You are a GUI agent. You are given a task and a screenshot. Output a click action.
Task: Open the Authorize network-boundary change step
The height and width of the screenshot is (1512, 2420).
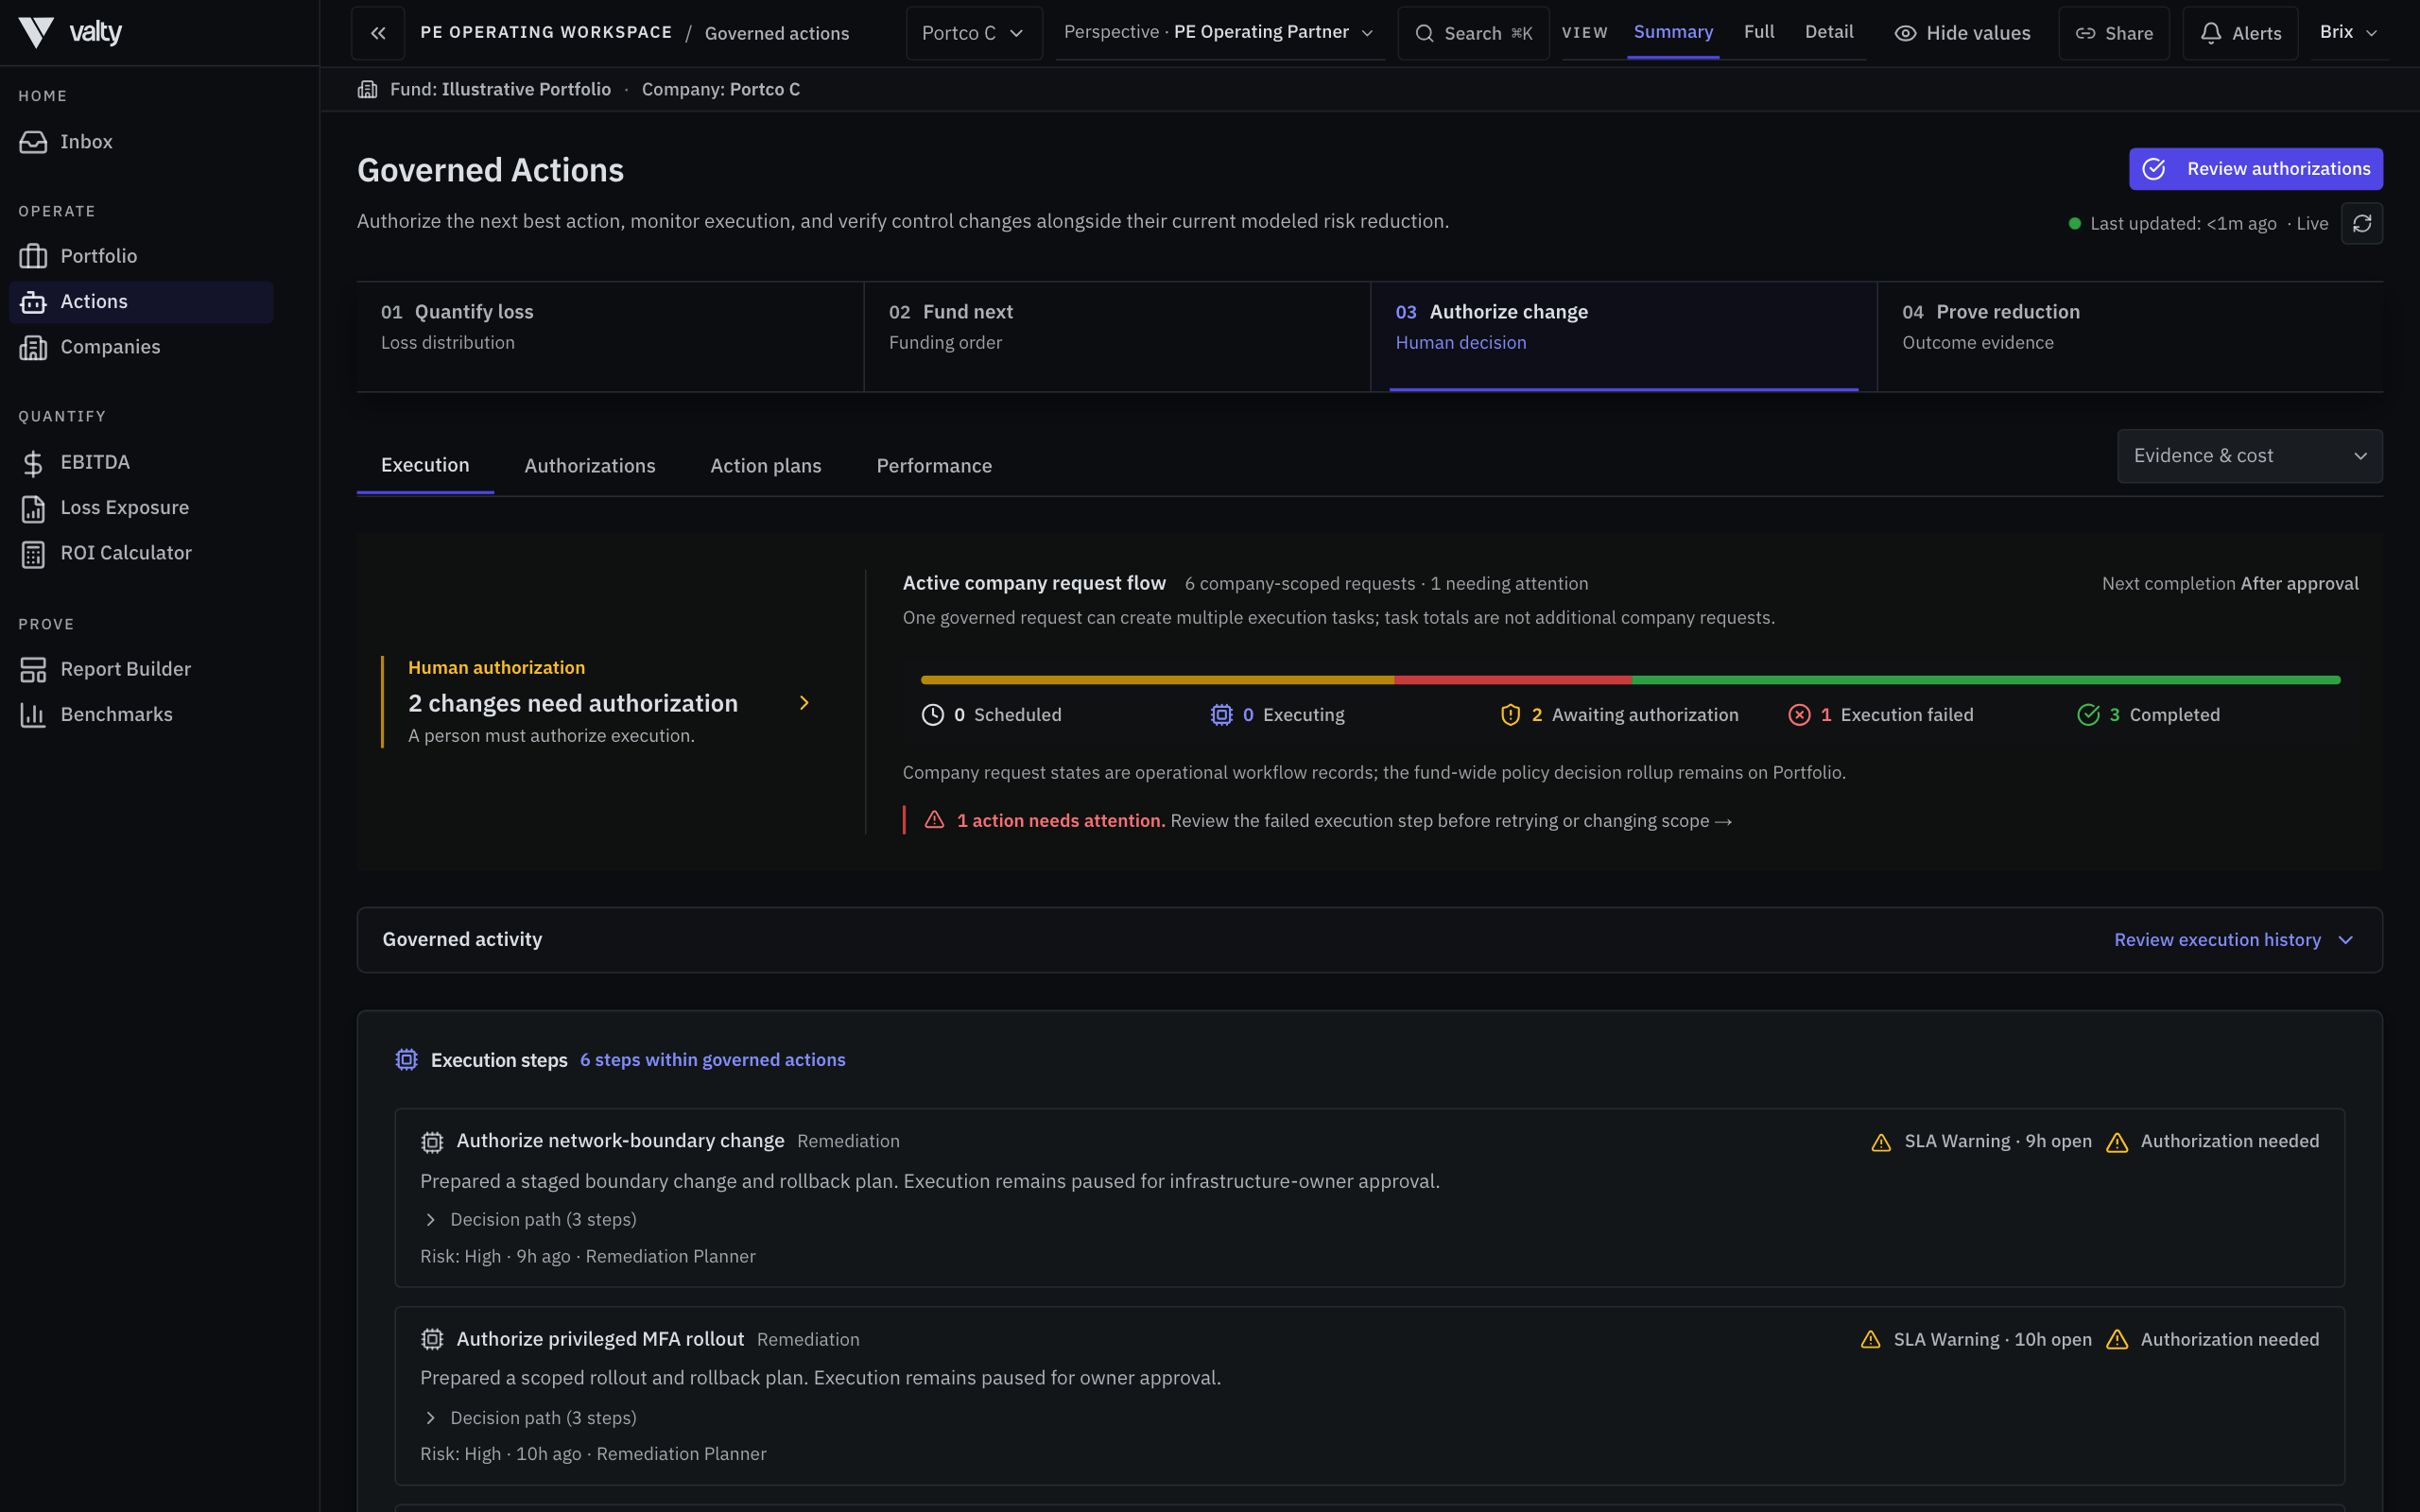coord(1369,1198)
